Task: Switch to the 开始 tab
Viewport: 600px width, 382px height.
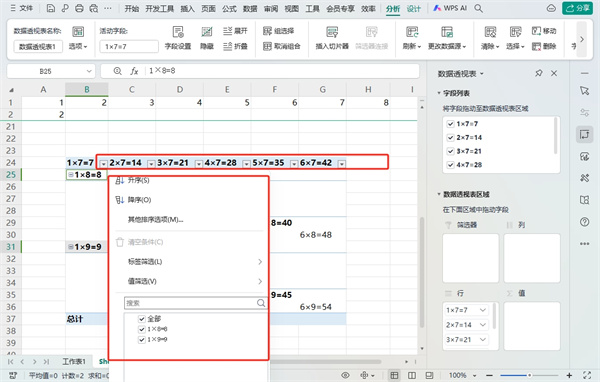Action: [132, 8]
